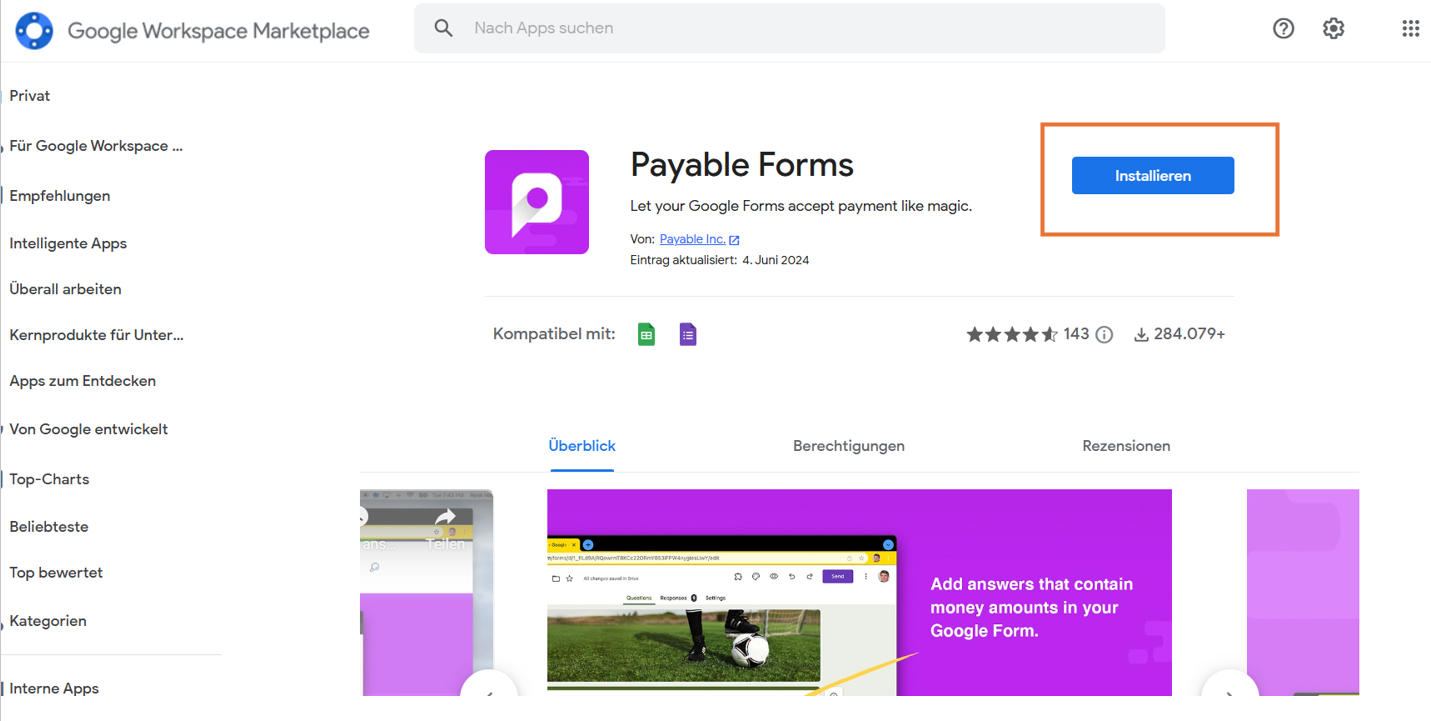Viewport: 1431px width, 721px height.
Task: Click the purple Google Forms compatibility icon
Action: [x=688, y=334]
